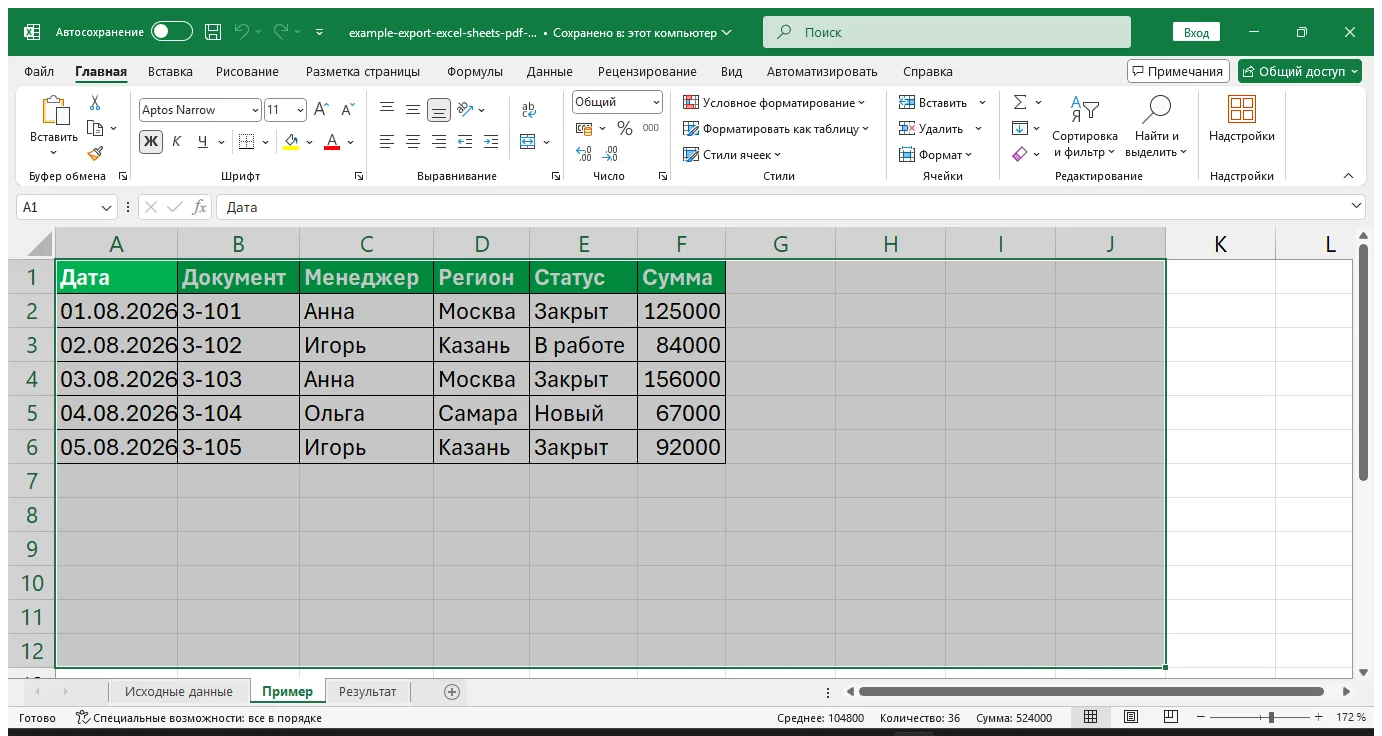
Task: Click the wrap text icon
Action: point(529,110)
